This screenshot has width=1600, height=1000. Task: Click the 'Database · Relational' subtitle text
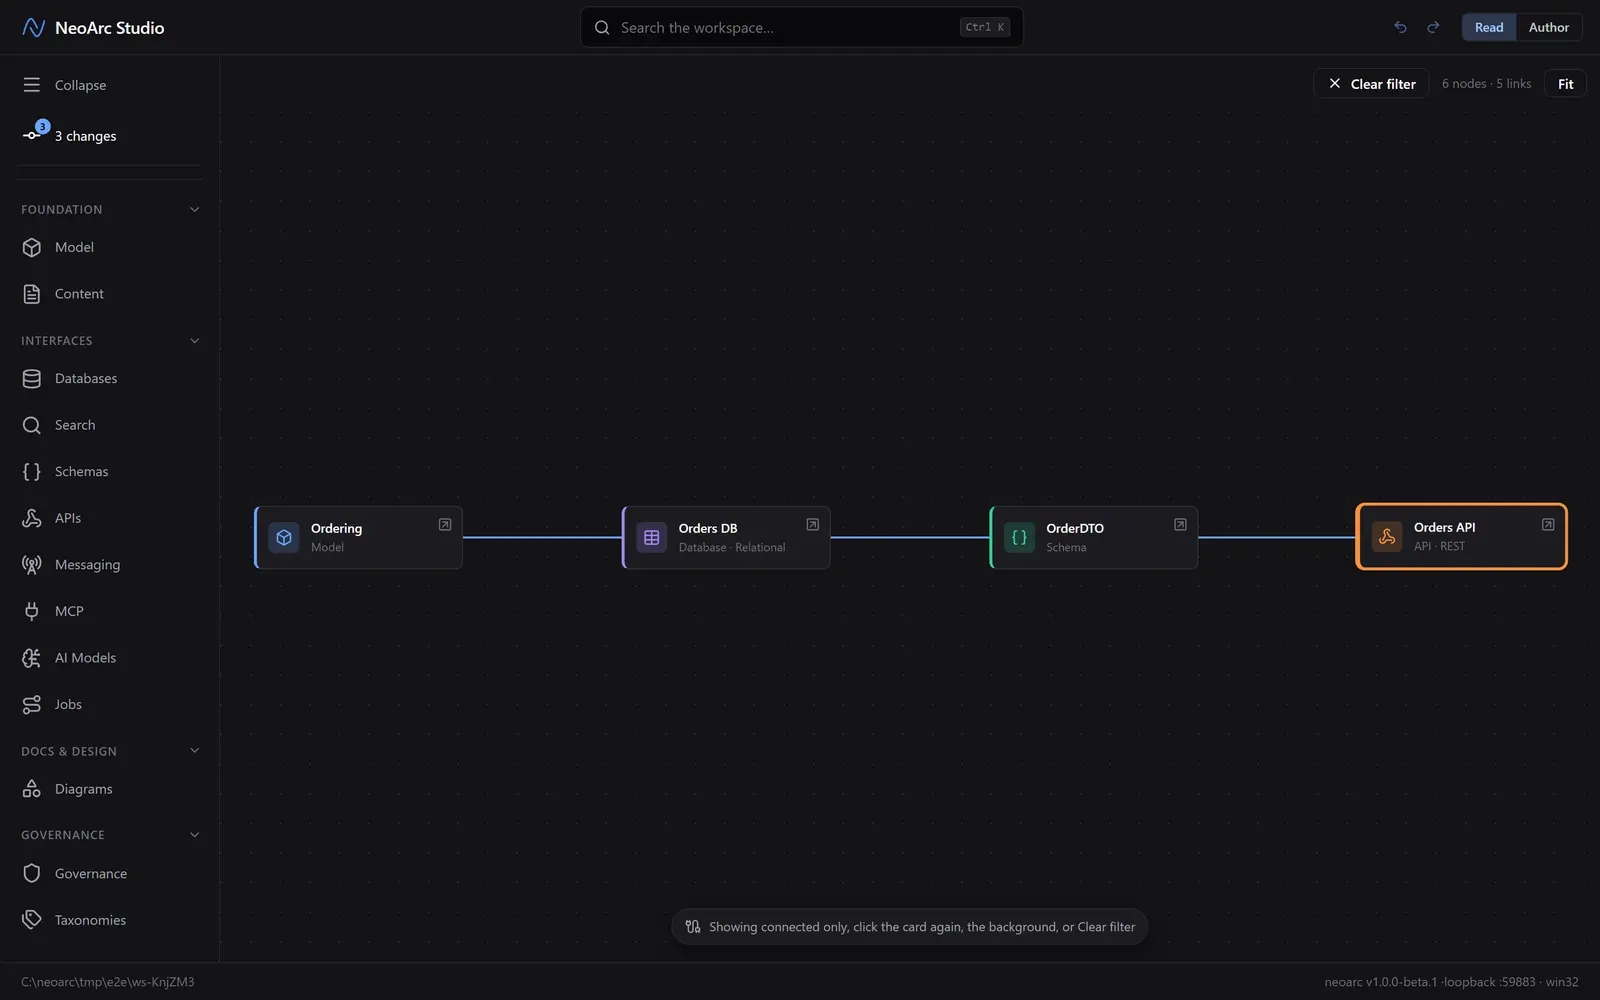coord(732,548)
